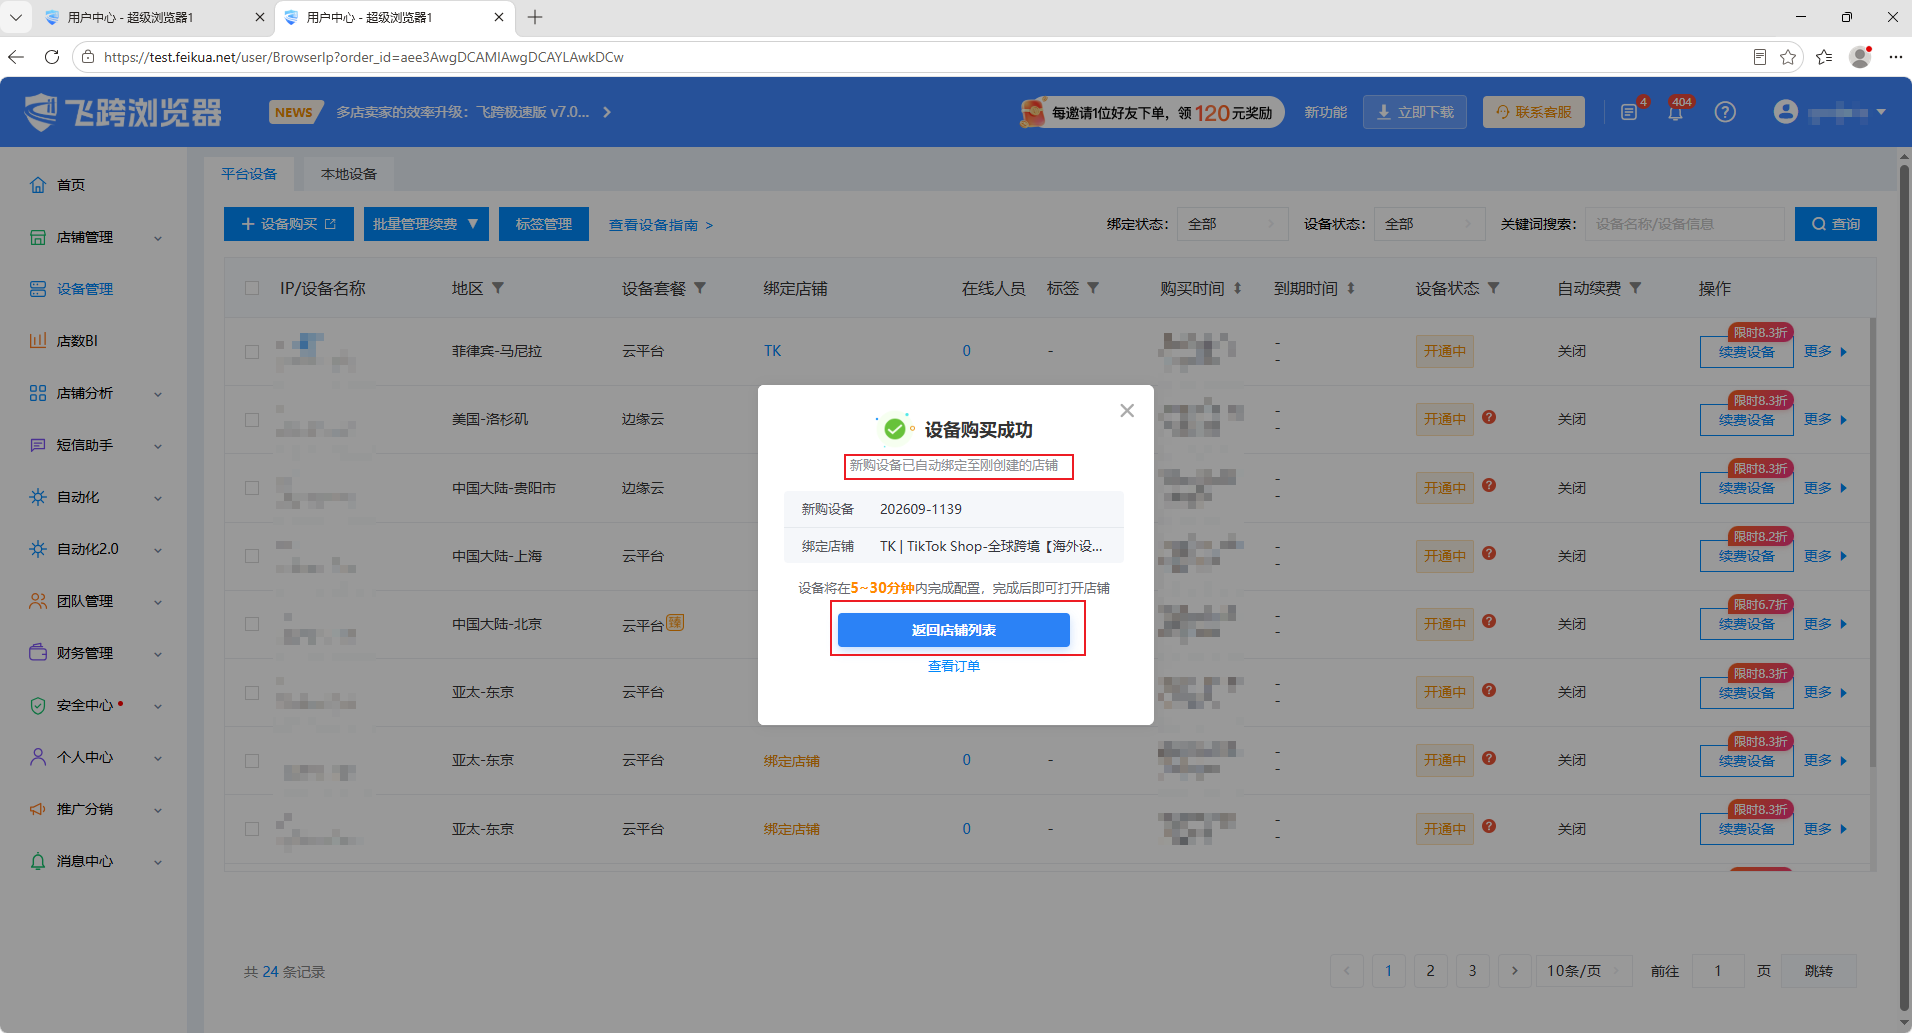
Task: Check the 美国-洛杉矶 row checkbox
Action: (x=252, y=419)
